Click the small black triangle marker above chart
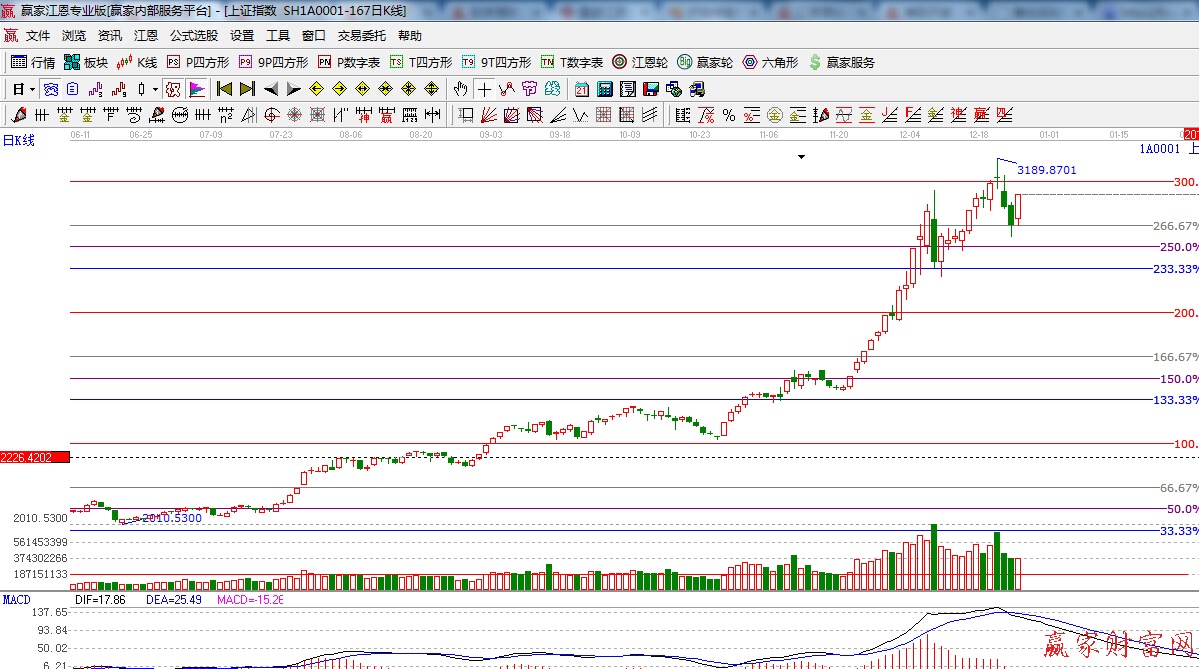Screen dimensions: 1199x669 pos(801,157)
